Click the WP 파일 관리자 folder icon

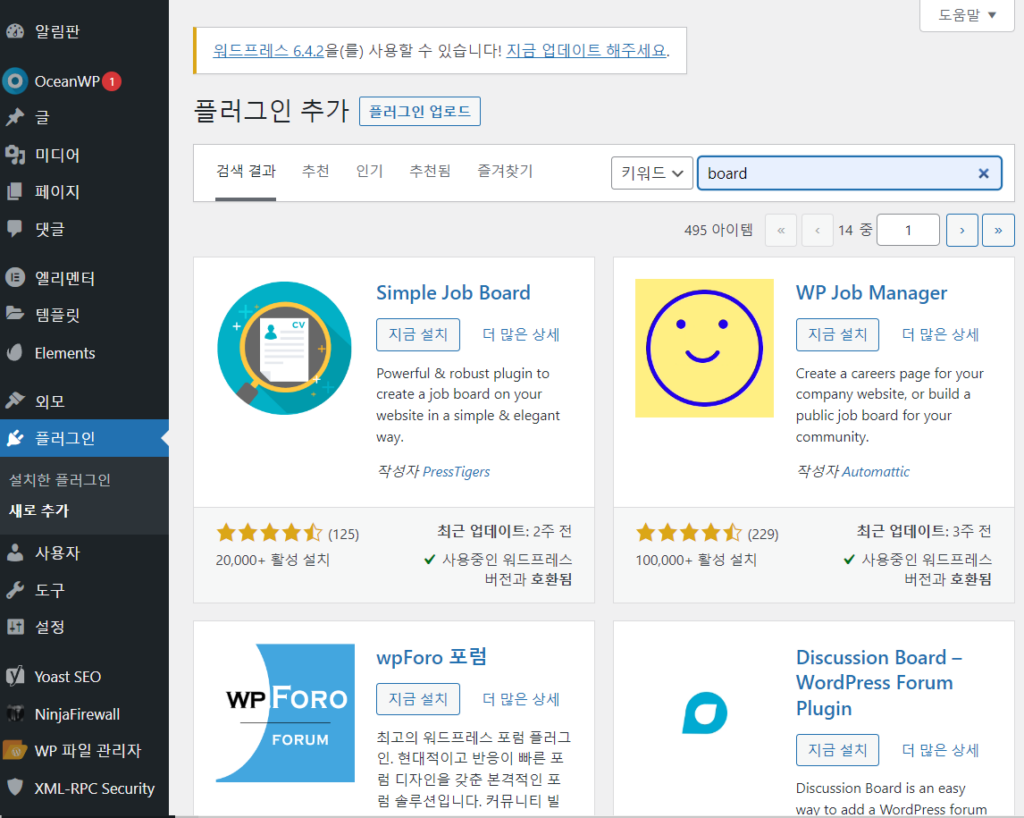click(15, 751)
